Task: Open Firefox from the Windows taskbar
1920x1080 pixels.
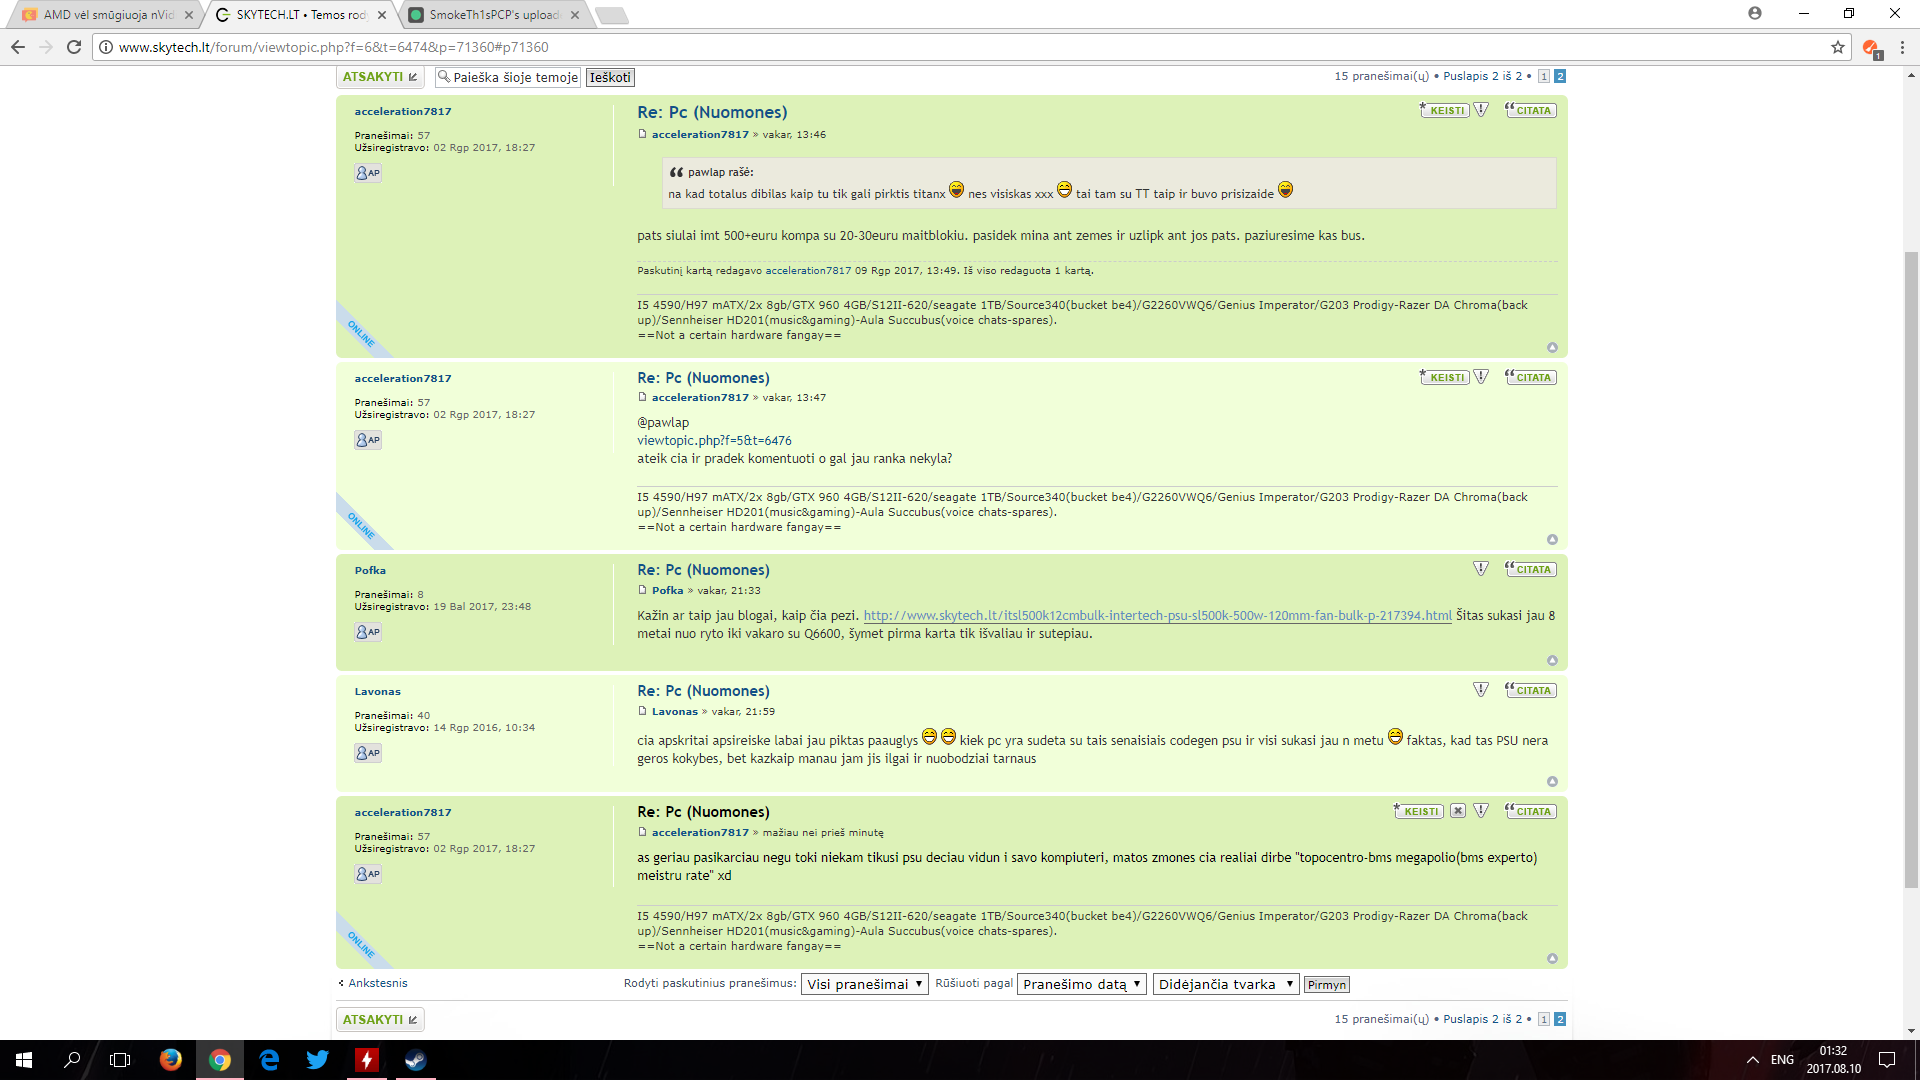Action: tap(171, 1060)
